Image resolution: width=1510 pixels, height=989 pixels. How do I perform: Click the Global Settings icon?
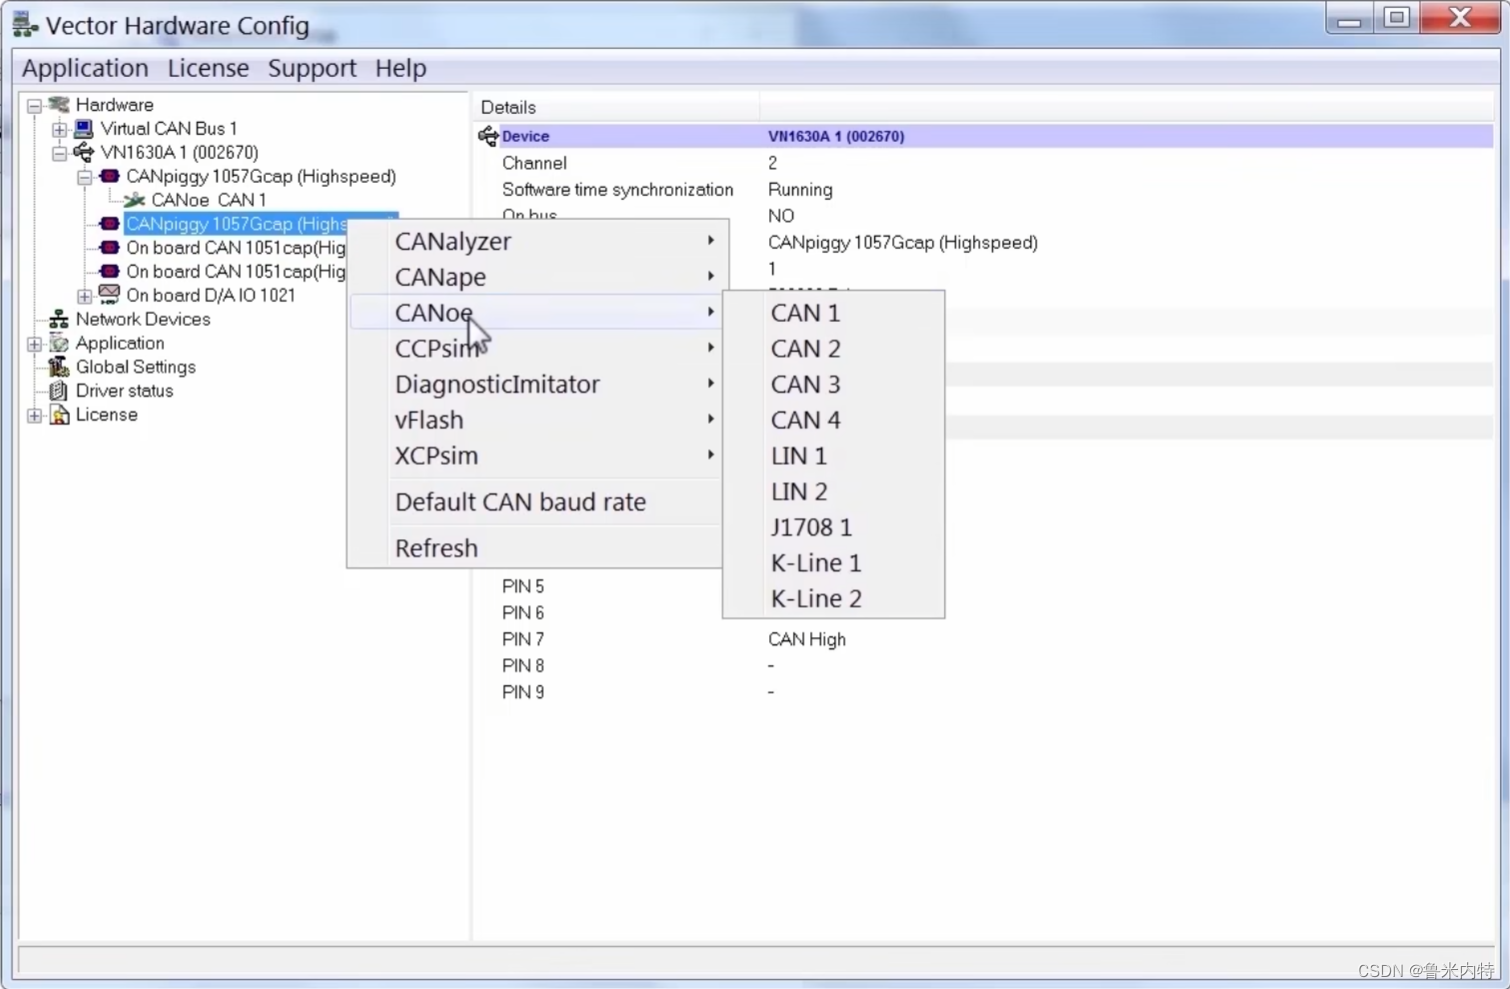(x=59, y=367)
